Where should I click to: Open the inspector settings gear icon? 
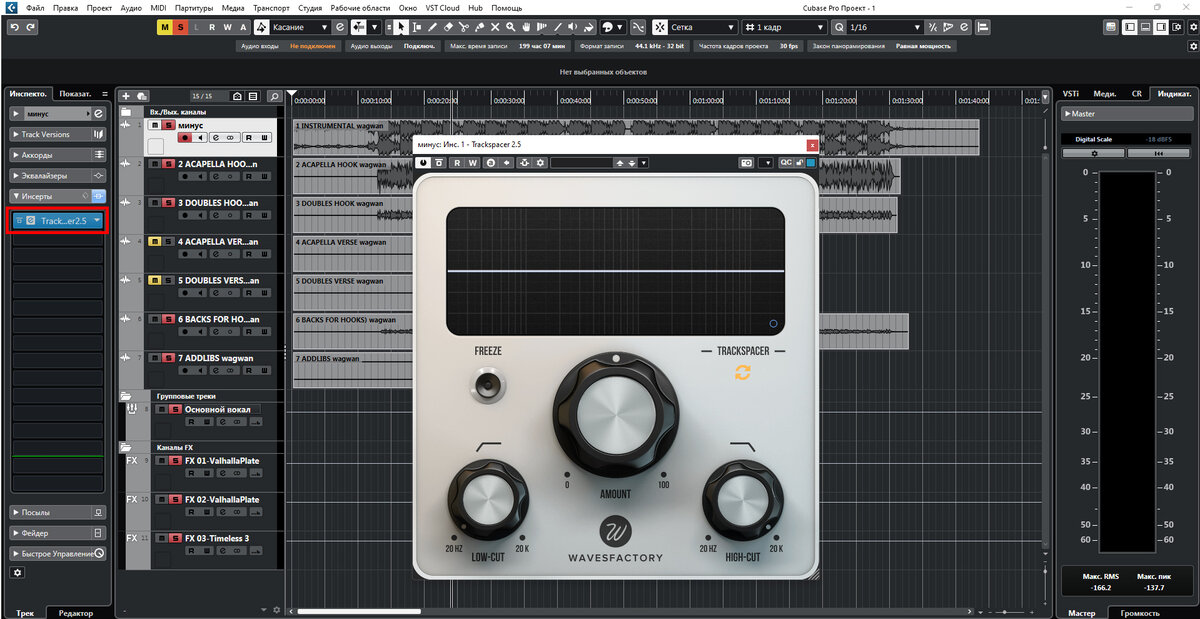[x=17, y=573]
